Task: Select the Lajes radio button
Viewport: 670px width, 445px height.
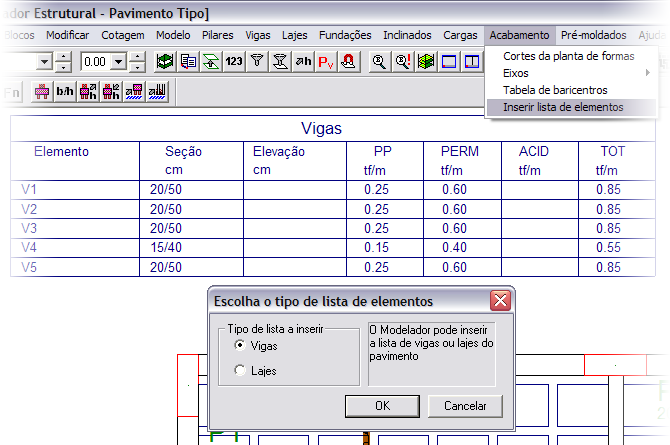Action: 239,371
